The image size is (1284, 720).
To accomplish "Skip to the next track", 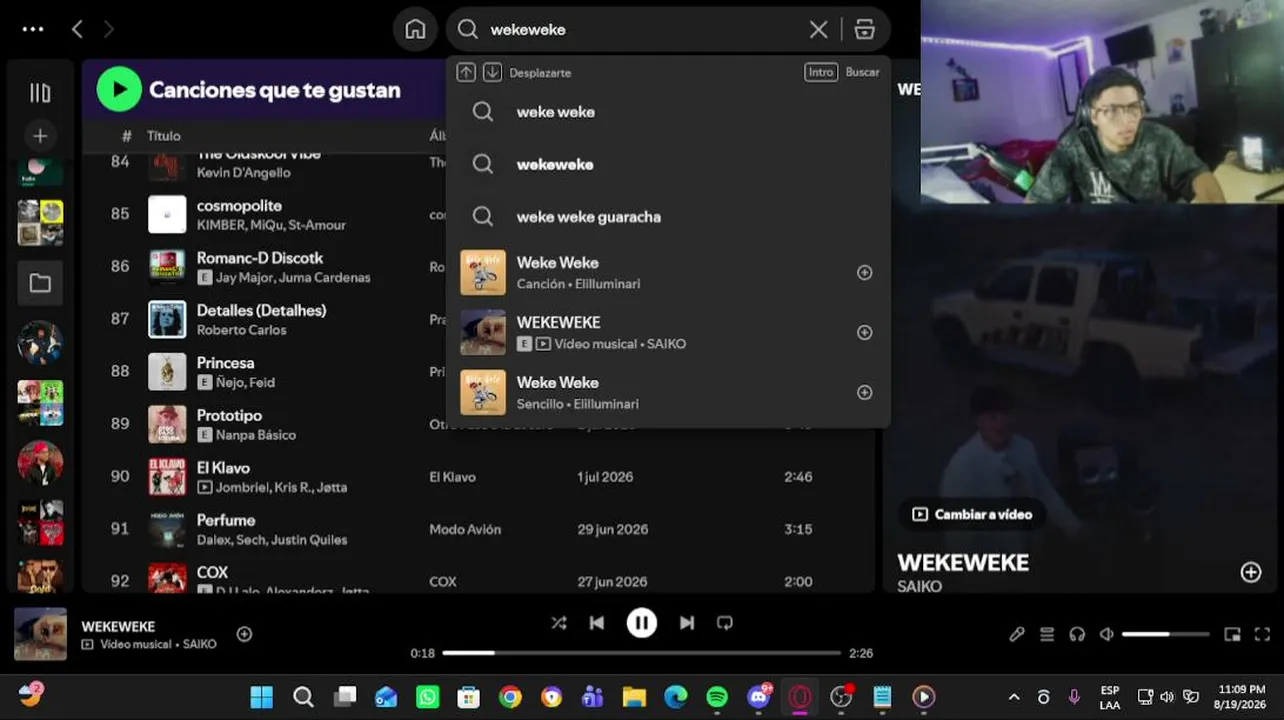I will point(687,623).
